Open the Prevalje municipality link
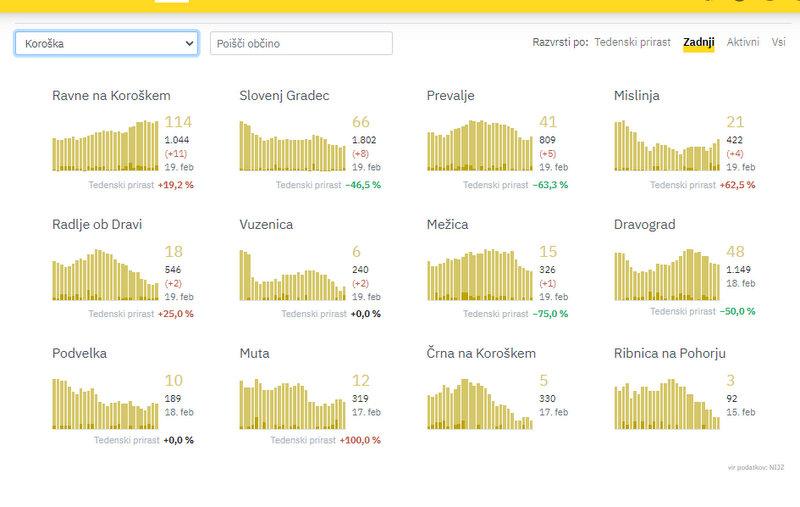 (x=450, y=96)
